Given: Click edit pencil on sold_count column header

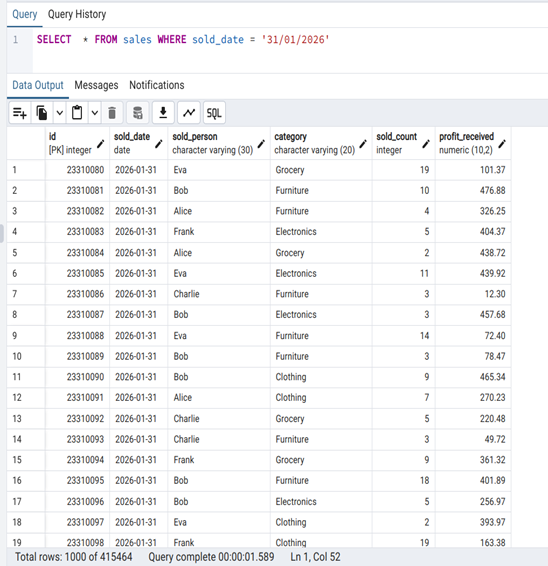Looking at the screenshot, I should coord(426,144).
